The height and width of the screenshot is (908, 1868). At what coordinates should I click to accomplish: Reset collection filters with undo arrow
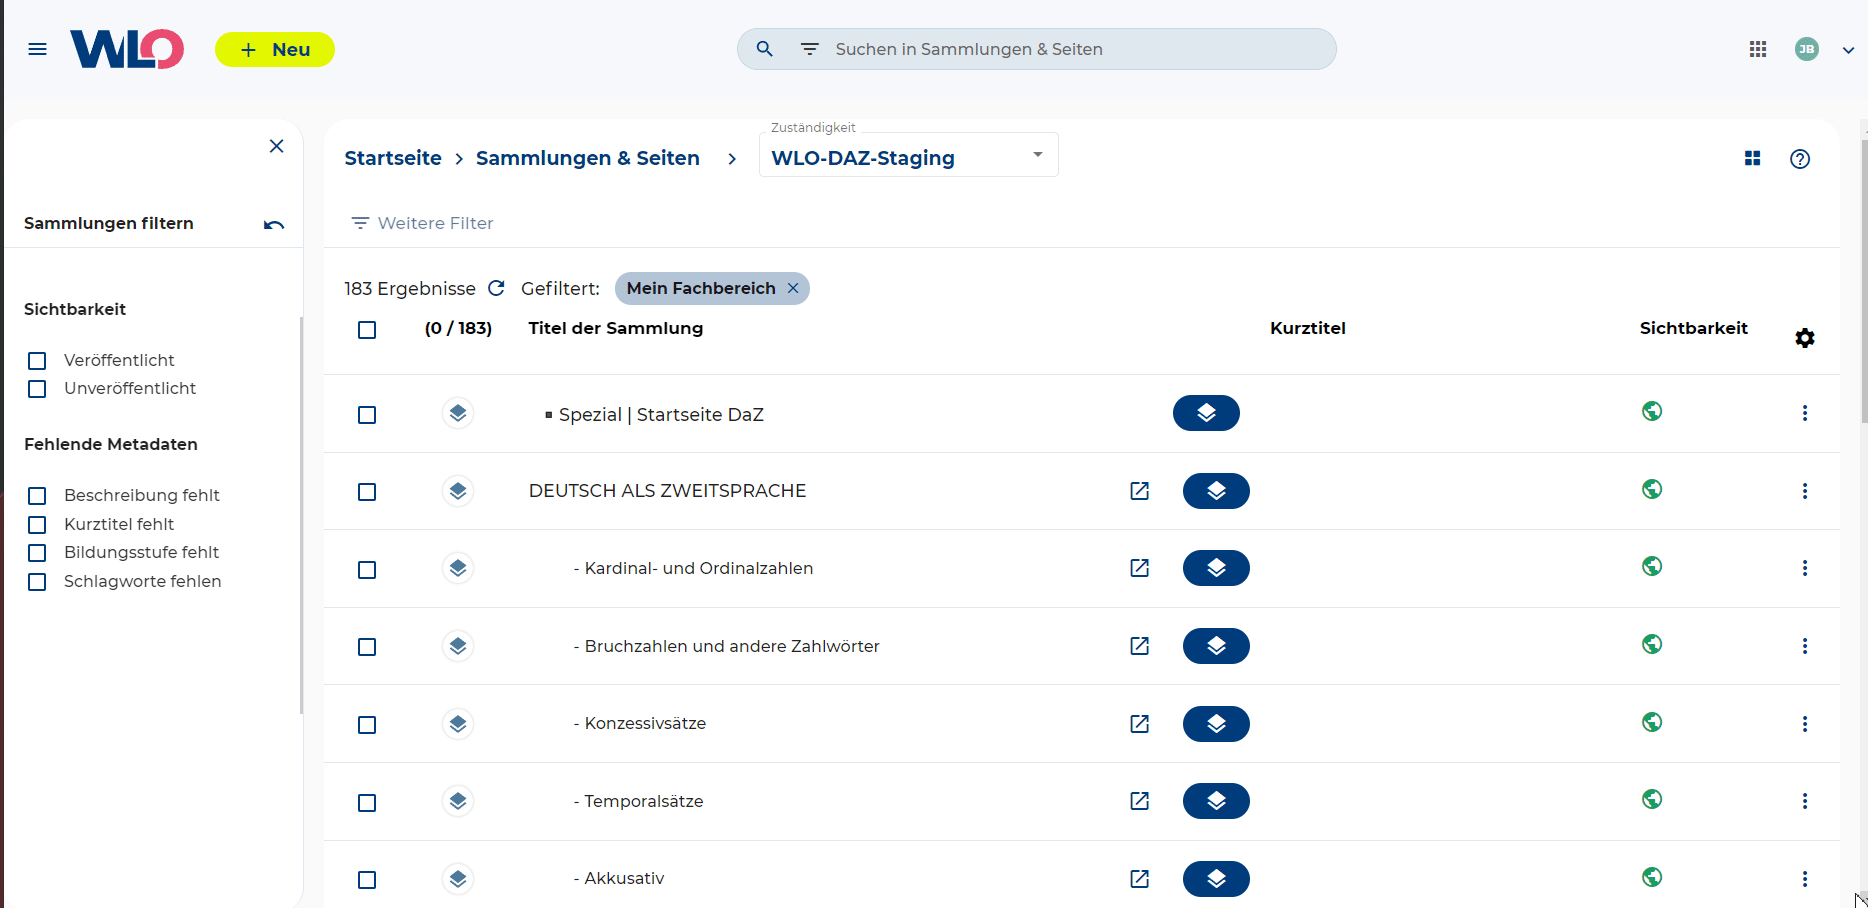point(274,224)
